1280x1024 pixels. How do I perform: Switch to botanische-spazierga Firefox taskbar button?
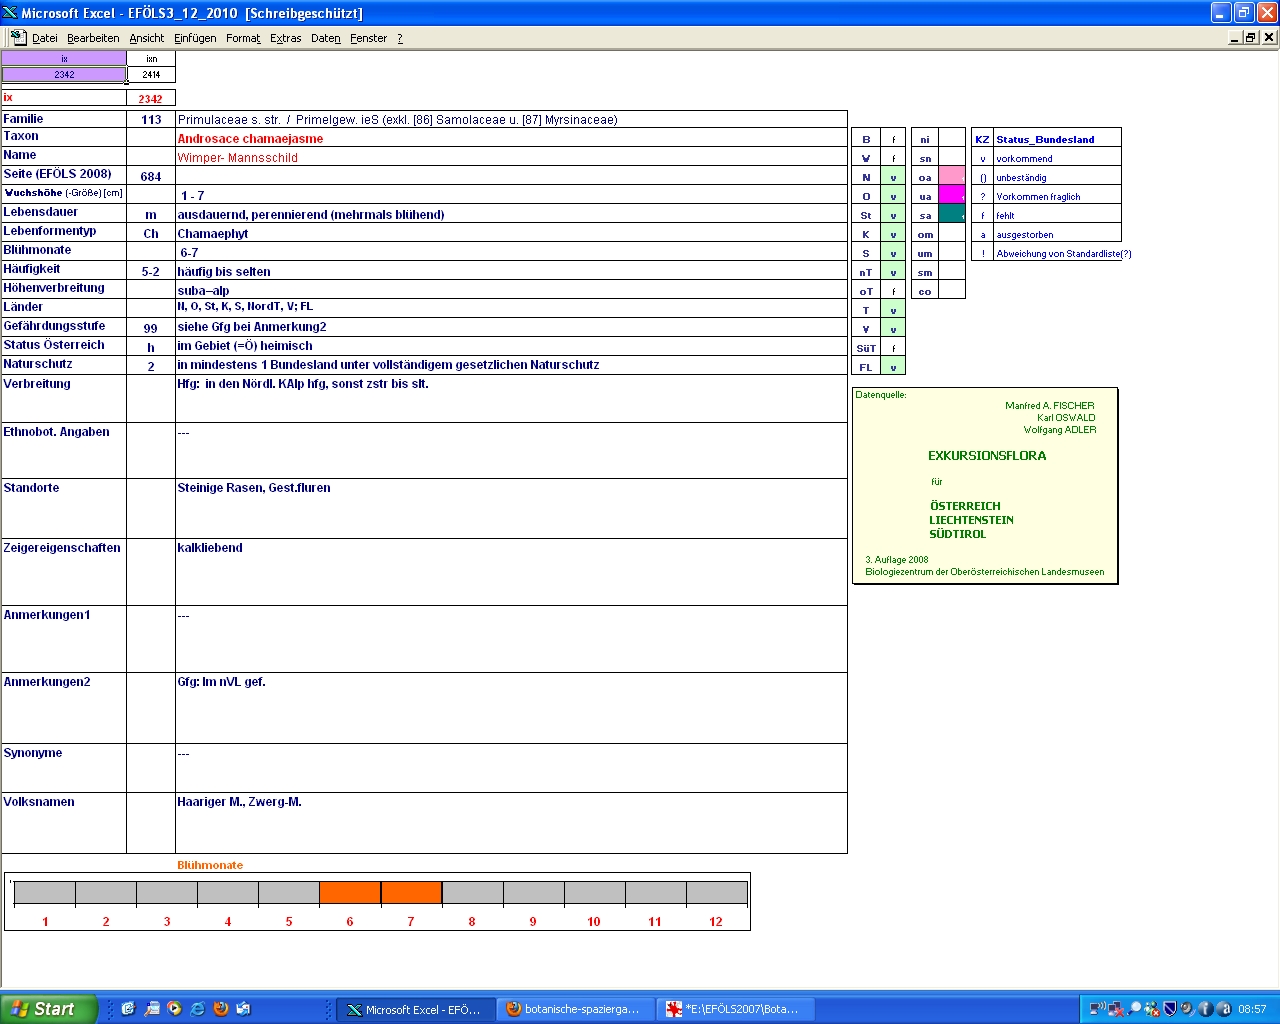point(574,1010)
